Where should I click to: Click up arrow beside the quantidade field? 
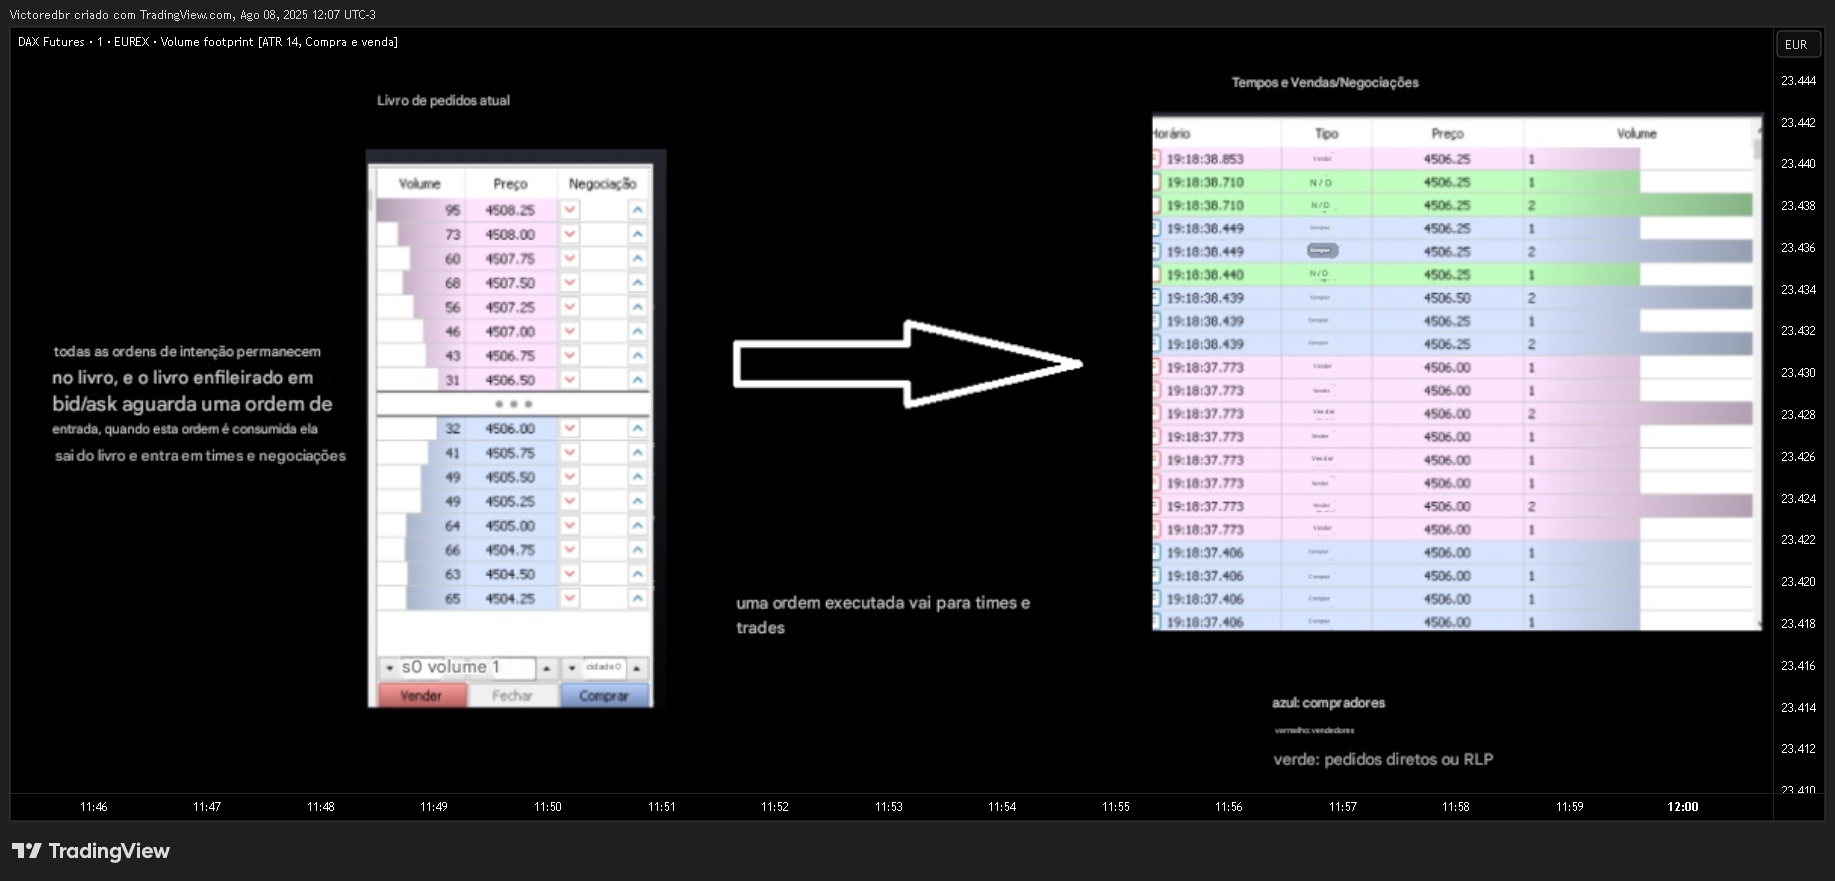click(636, 668)
